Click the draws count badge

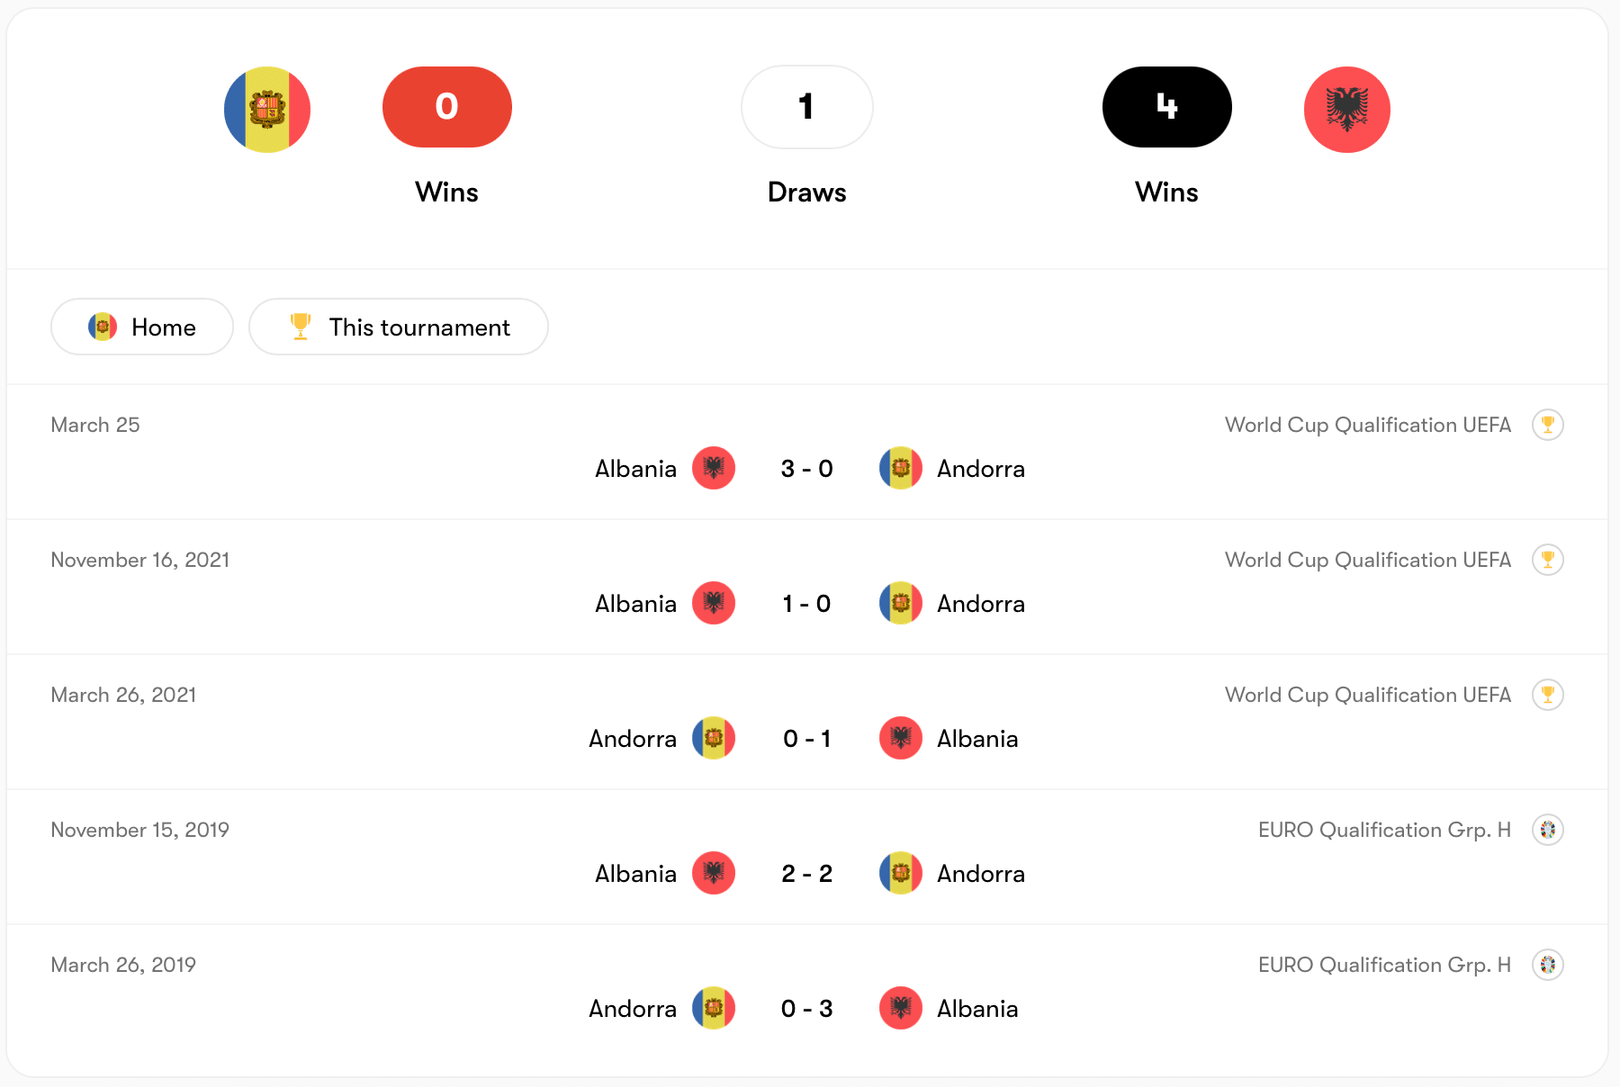807,107
